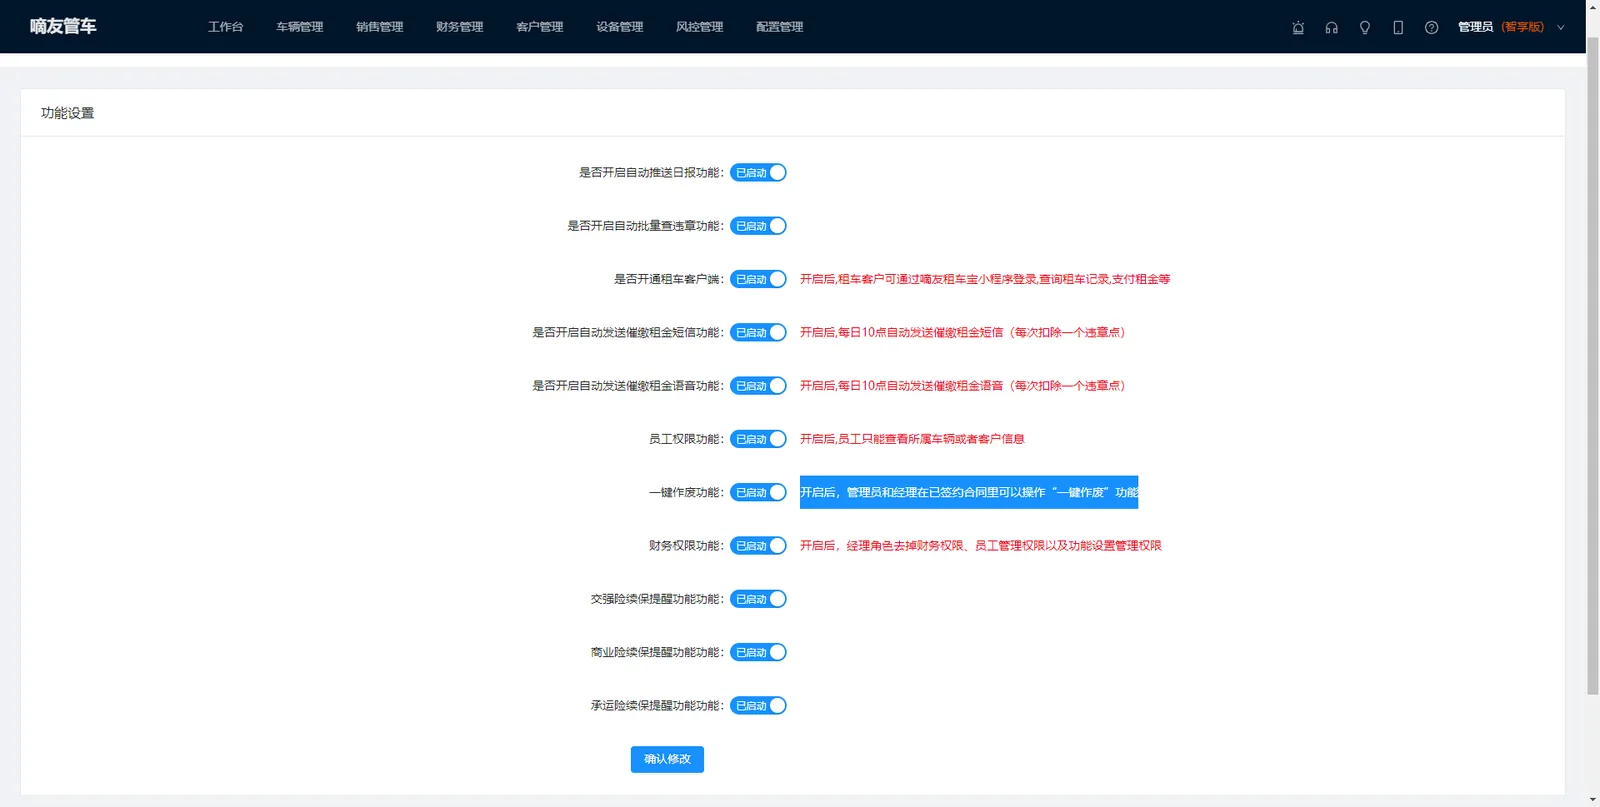Click the 功能设置 panel heading

click(67, 113)
